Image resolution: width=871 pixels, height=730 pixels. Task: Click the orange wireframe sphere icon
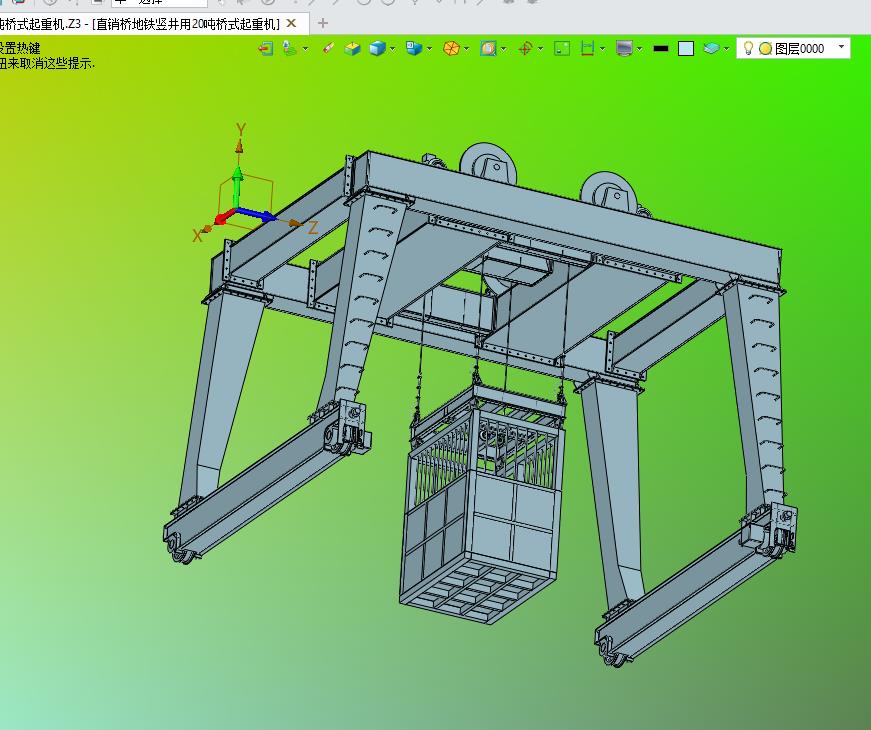coord(451,48)
